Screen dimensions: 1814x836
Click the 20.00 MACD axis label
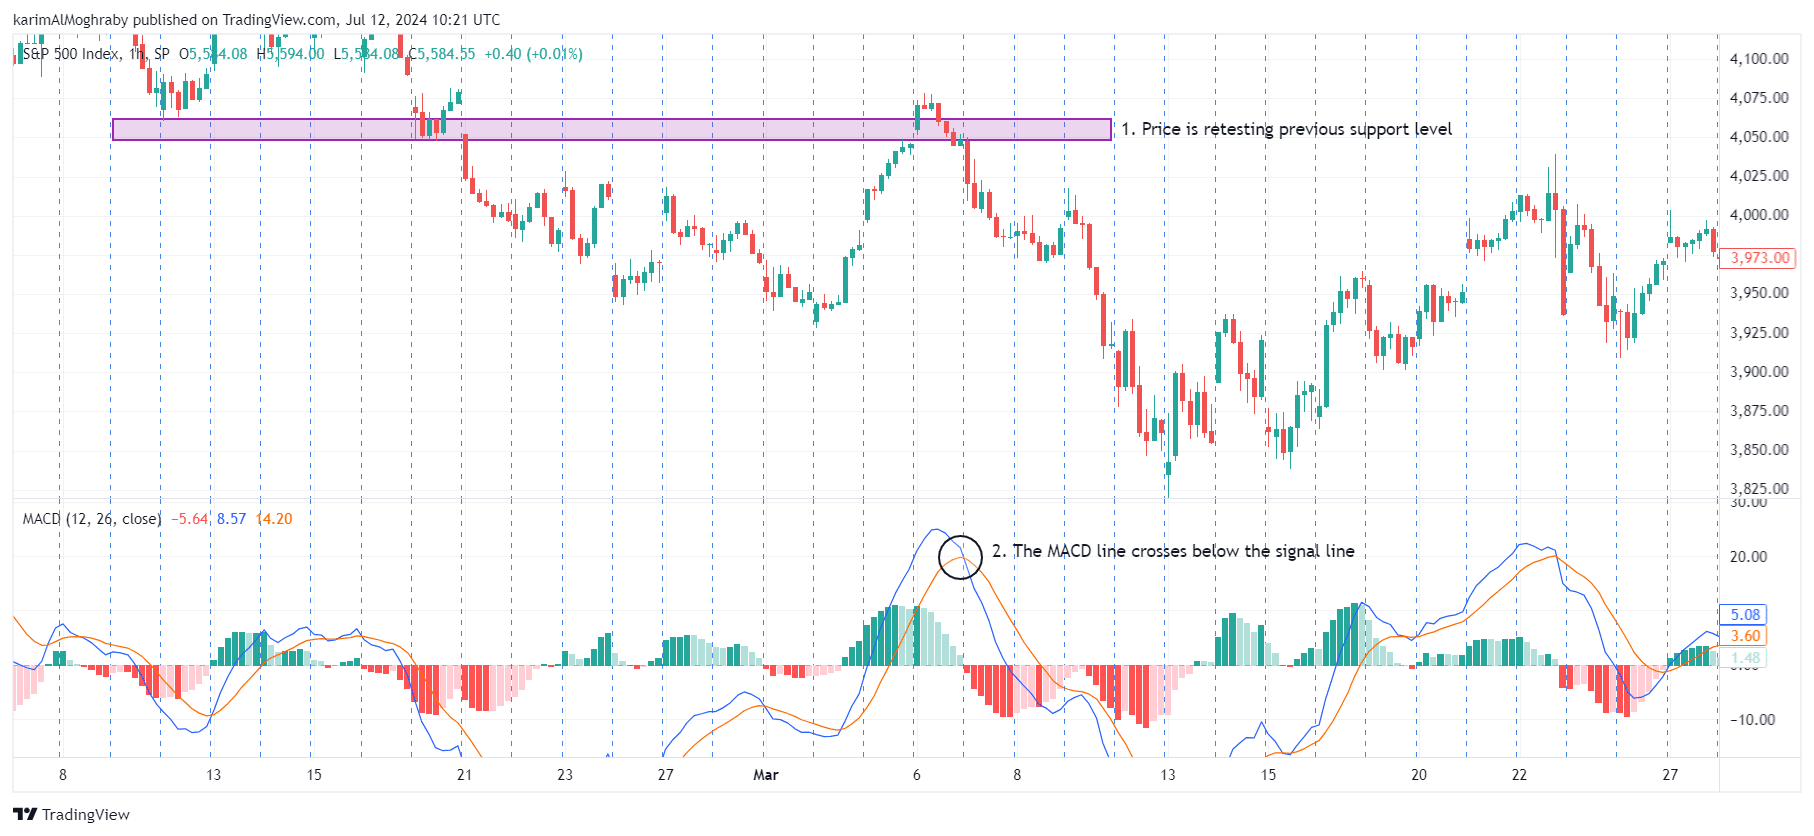1748,557
